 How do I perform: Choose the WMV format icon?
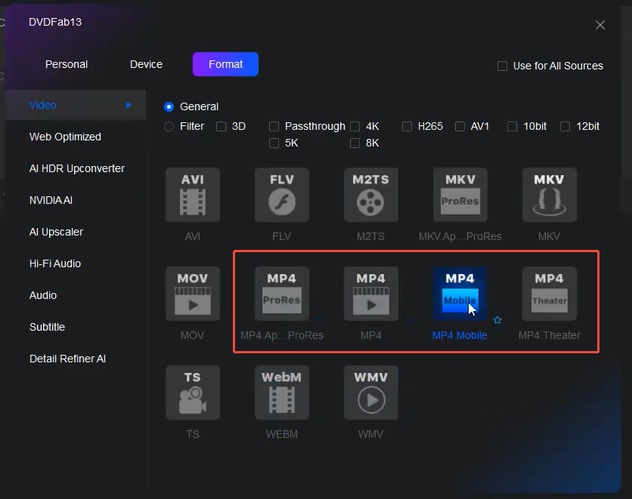(x=371, y=393)
